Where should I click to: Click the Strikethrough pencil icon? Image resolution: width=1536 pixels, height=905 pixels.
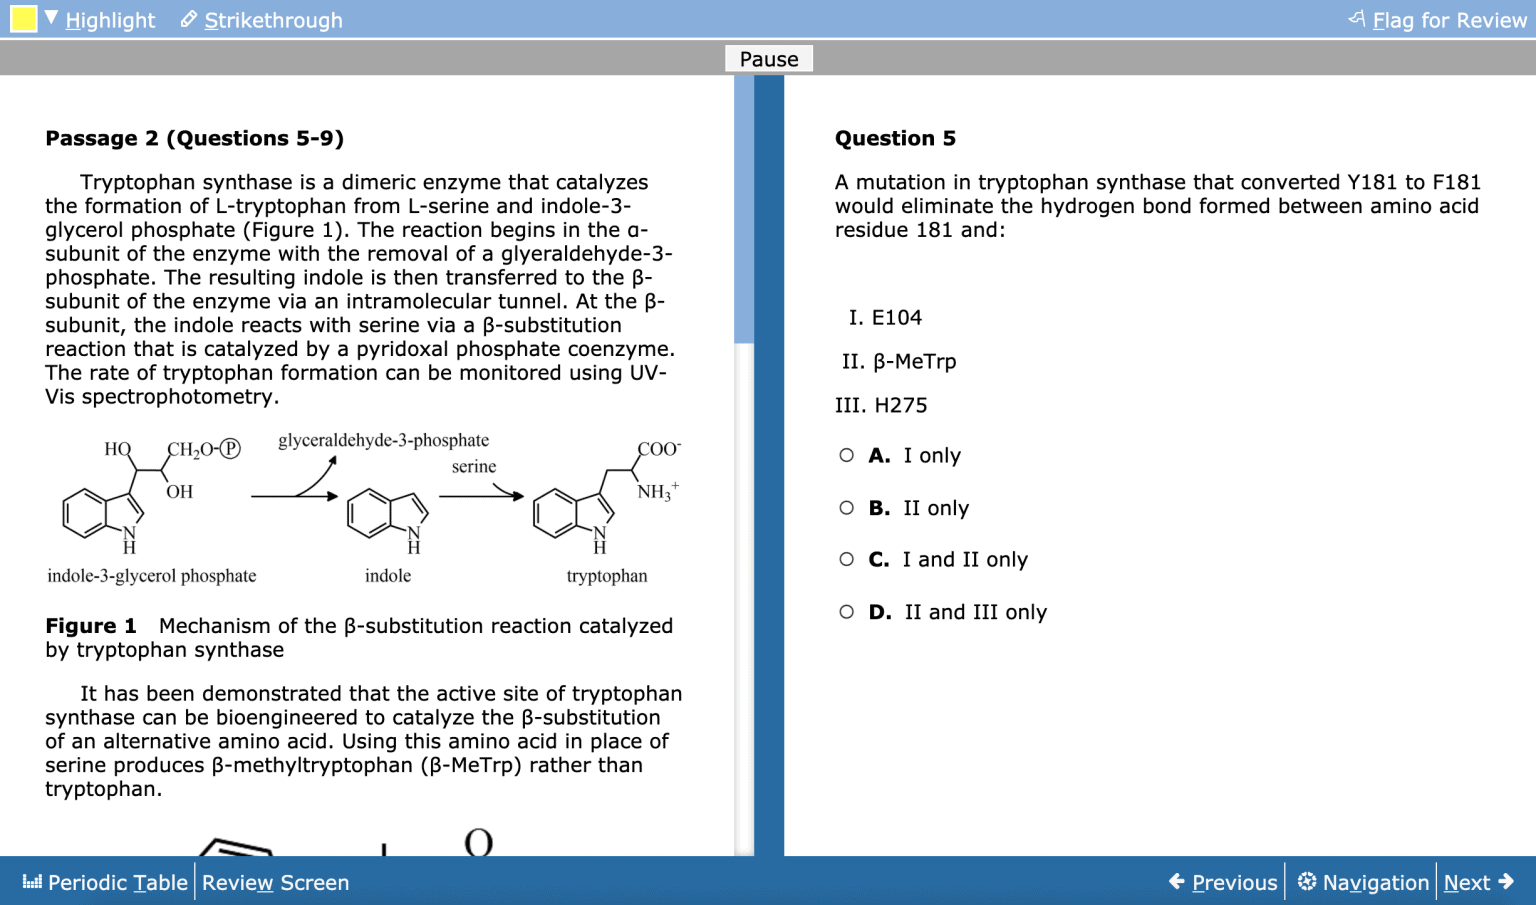(x=189, y=19)
